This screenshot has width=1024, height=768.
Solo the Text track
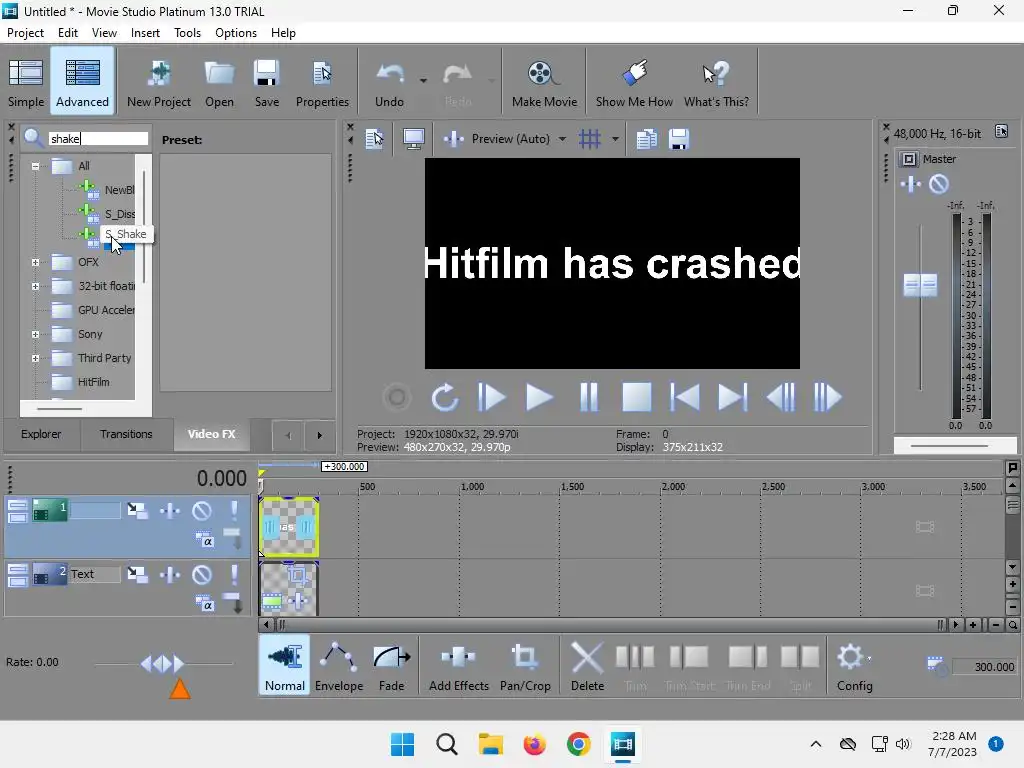[233, 575]
